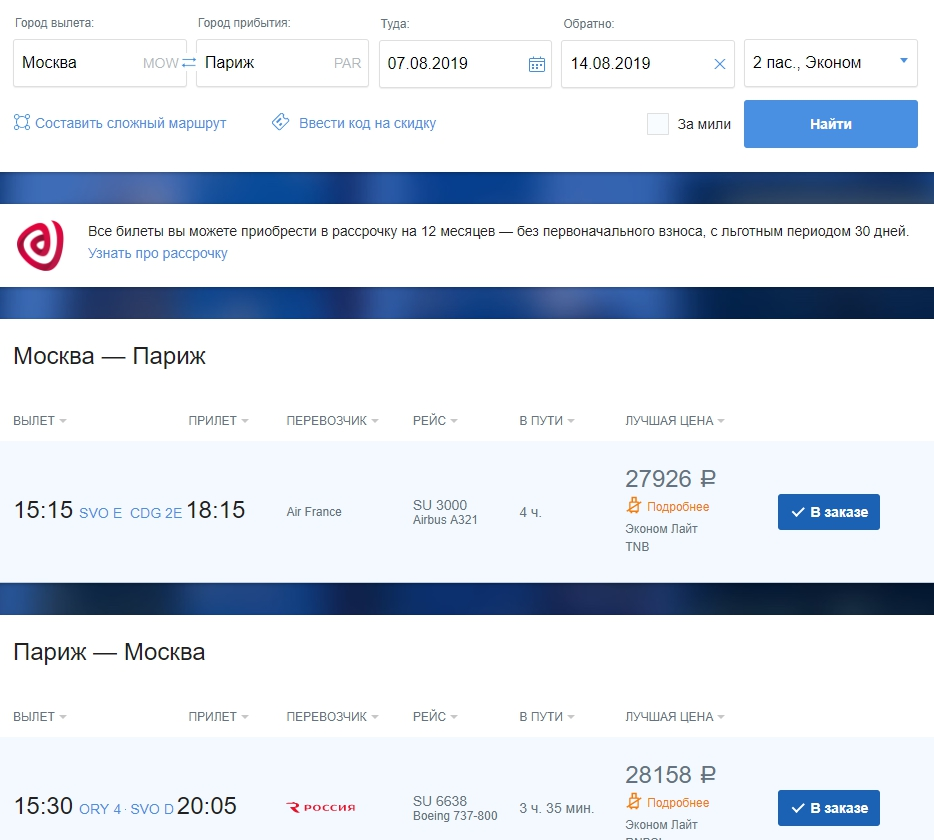Click the Найти search button
This screenshot has width=934, height=840.
830,124
